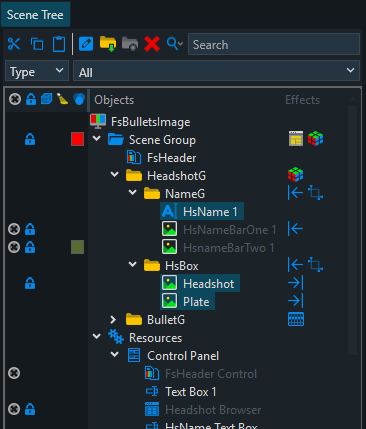
Task: Switch to the Scene Tree tab
Action: pos(35,15)
